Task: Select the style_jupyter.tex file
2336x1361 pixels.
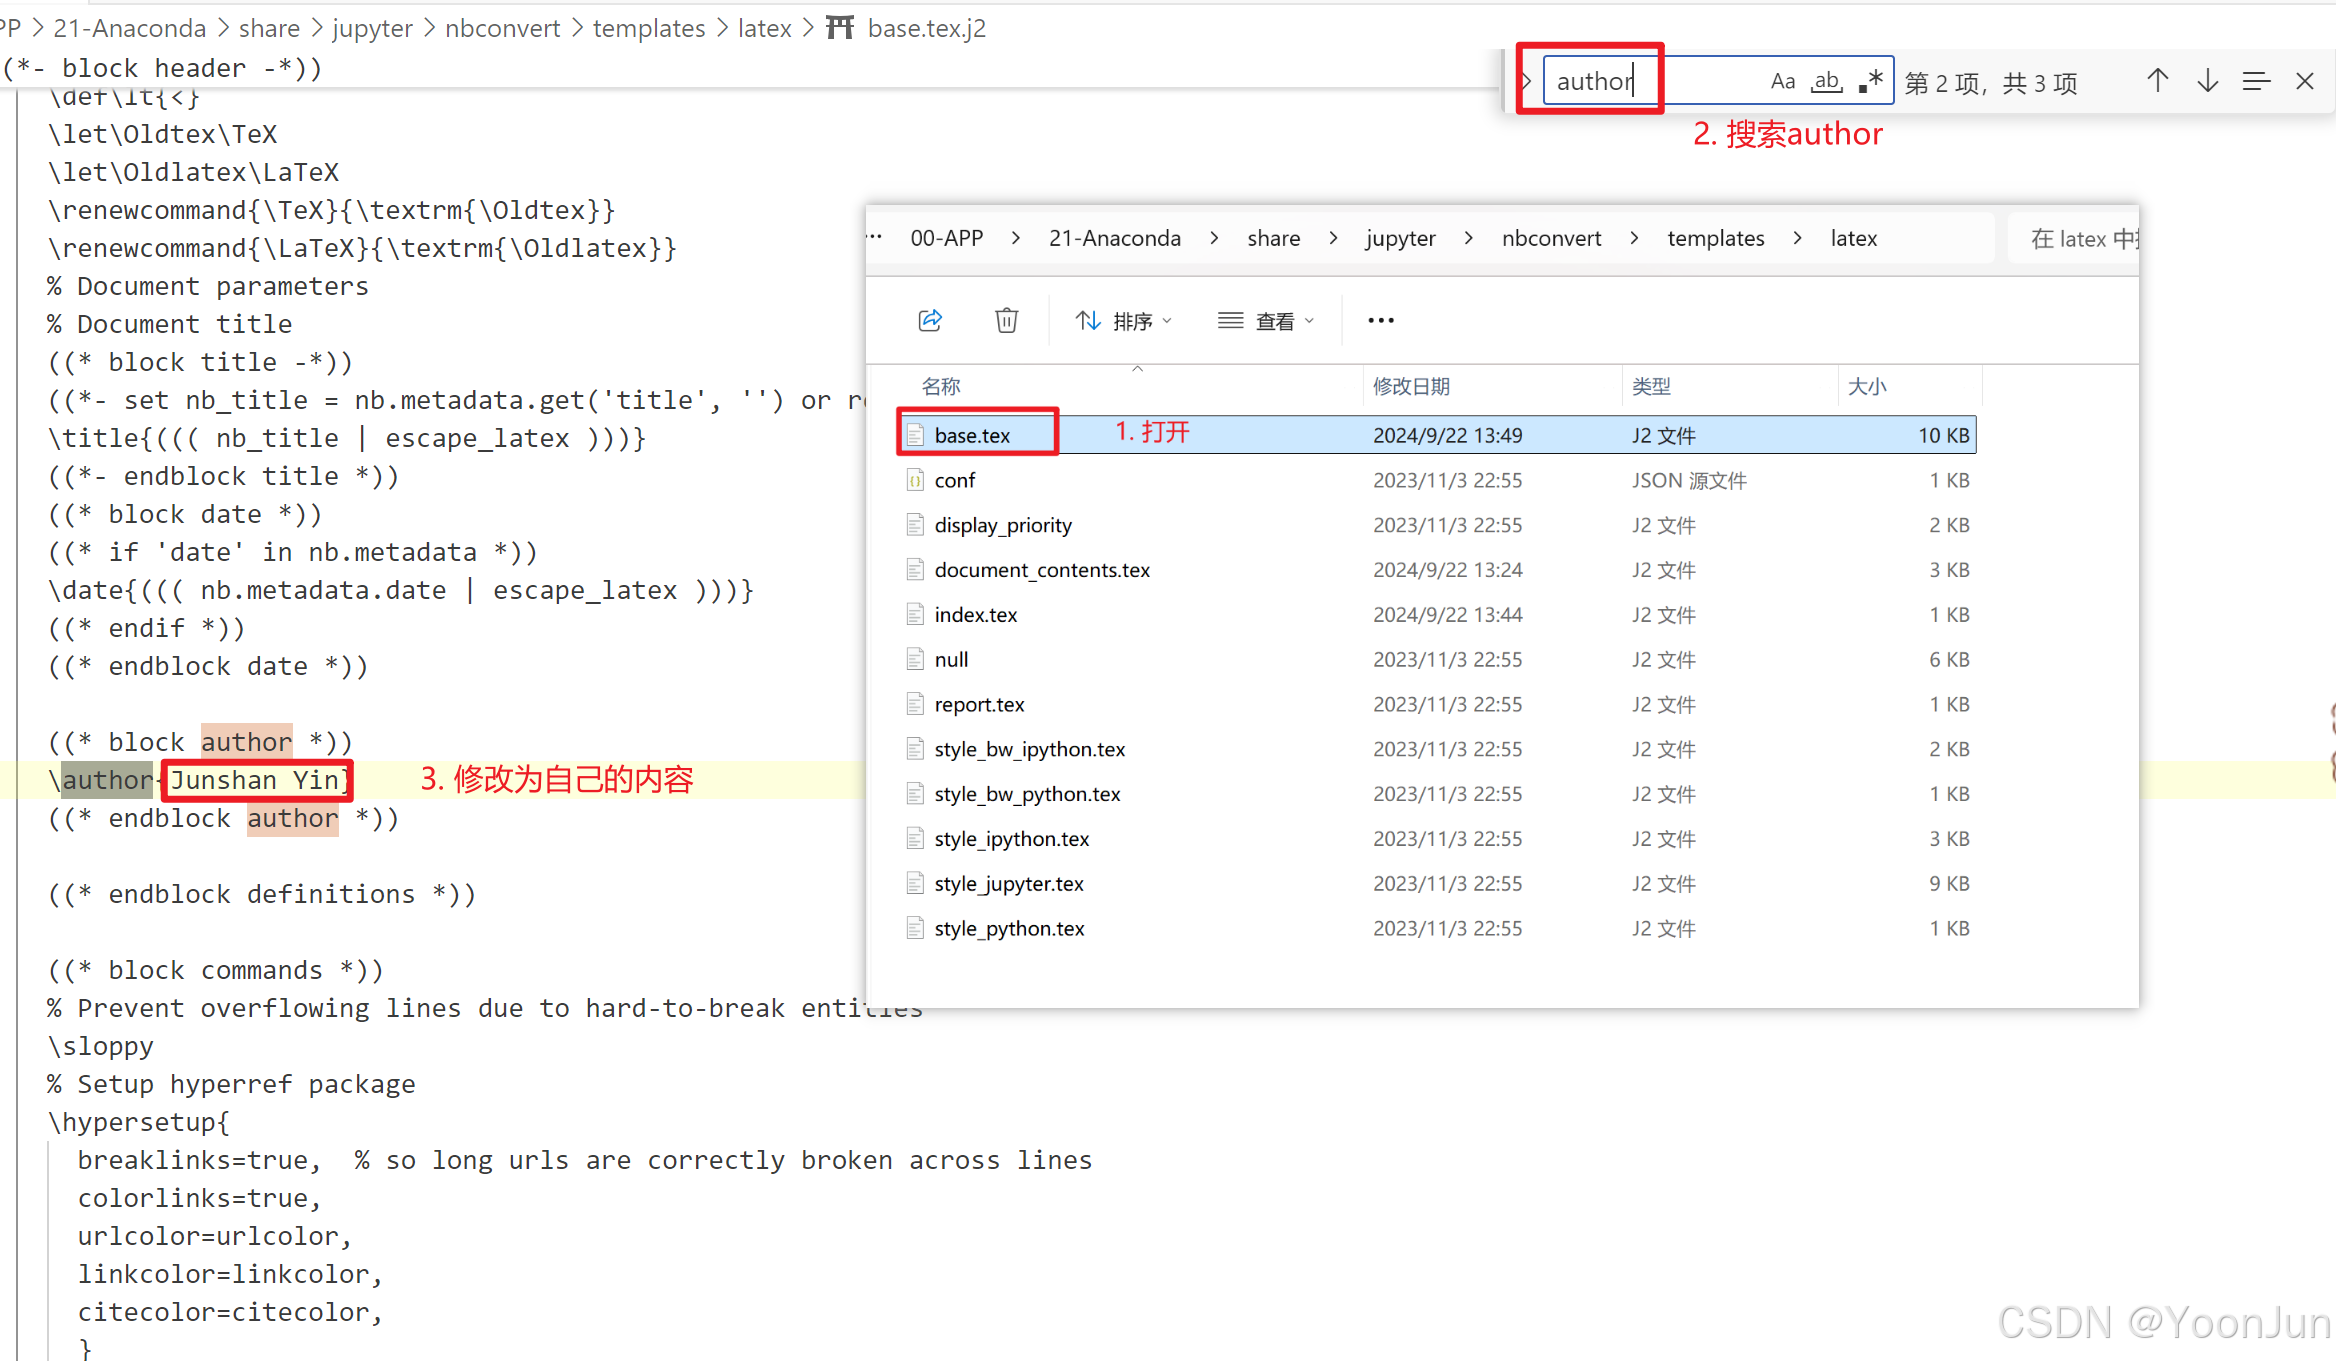Action: pyautogui.click(x=1008, y=884)
